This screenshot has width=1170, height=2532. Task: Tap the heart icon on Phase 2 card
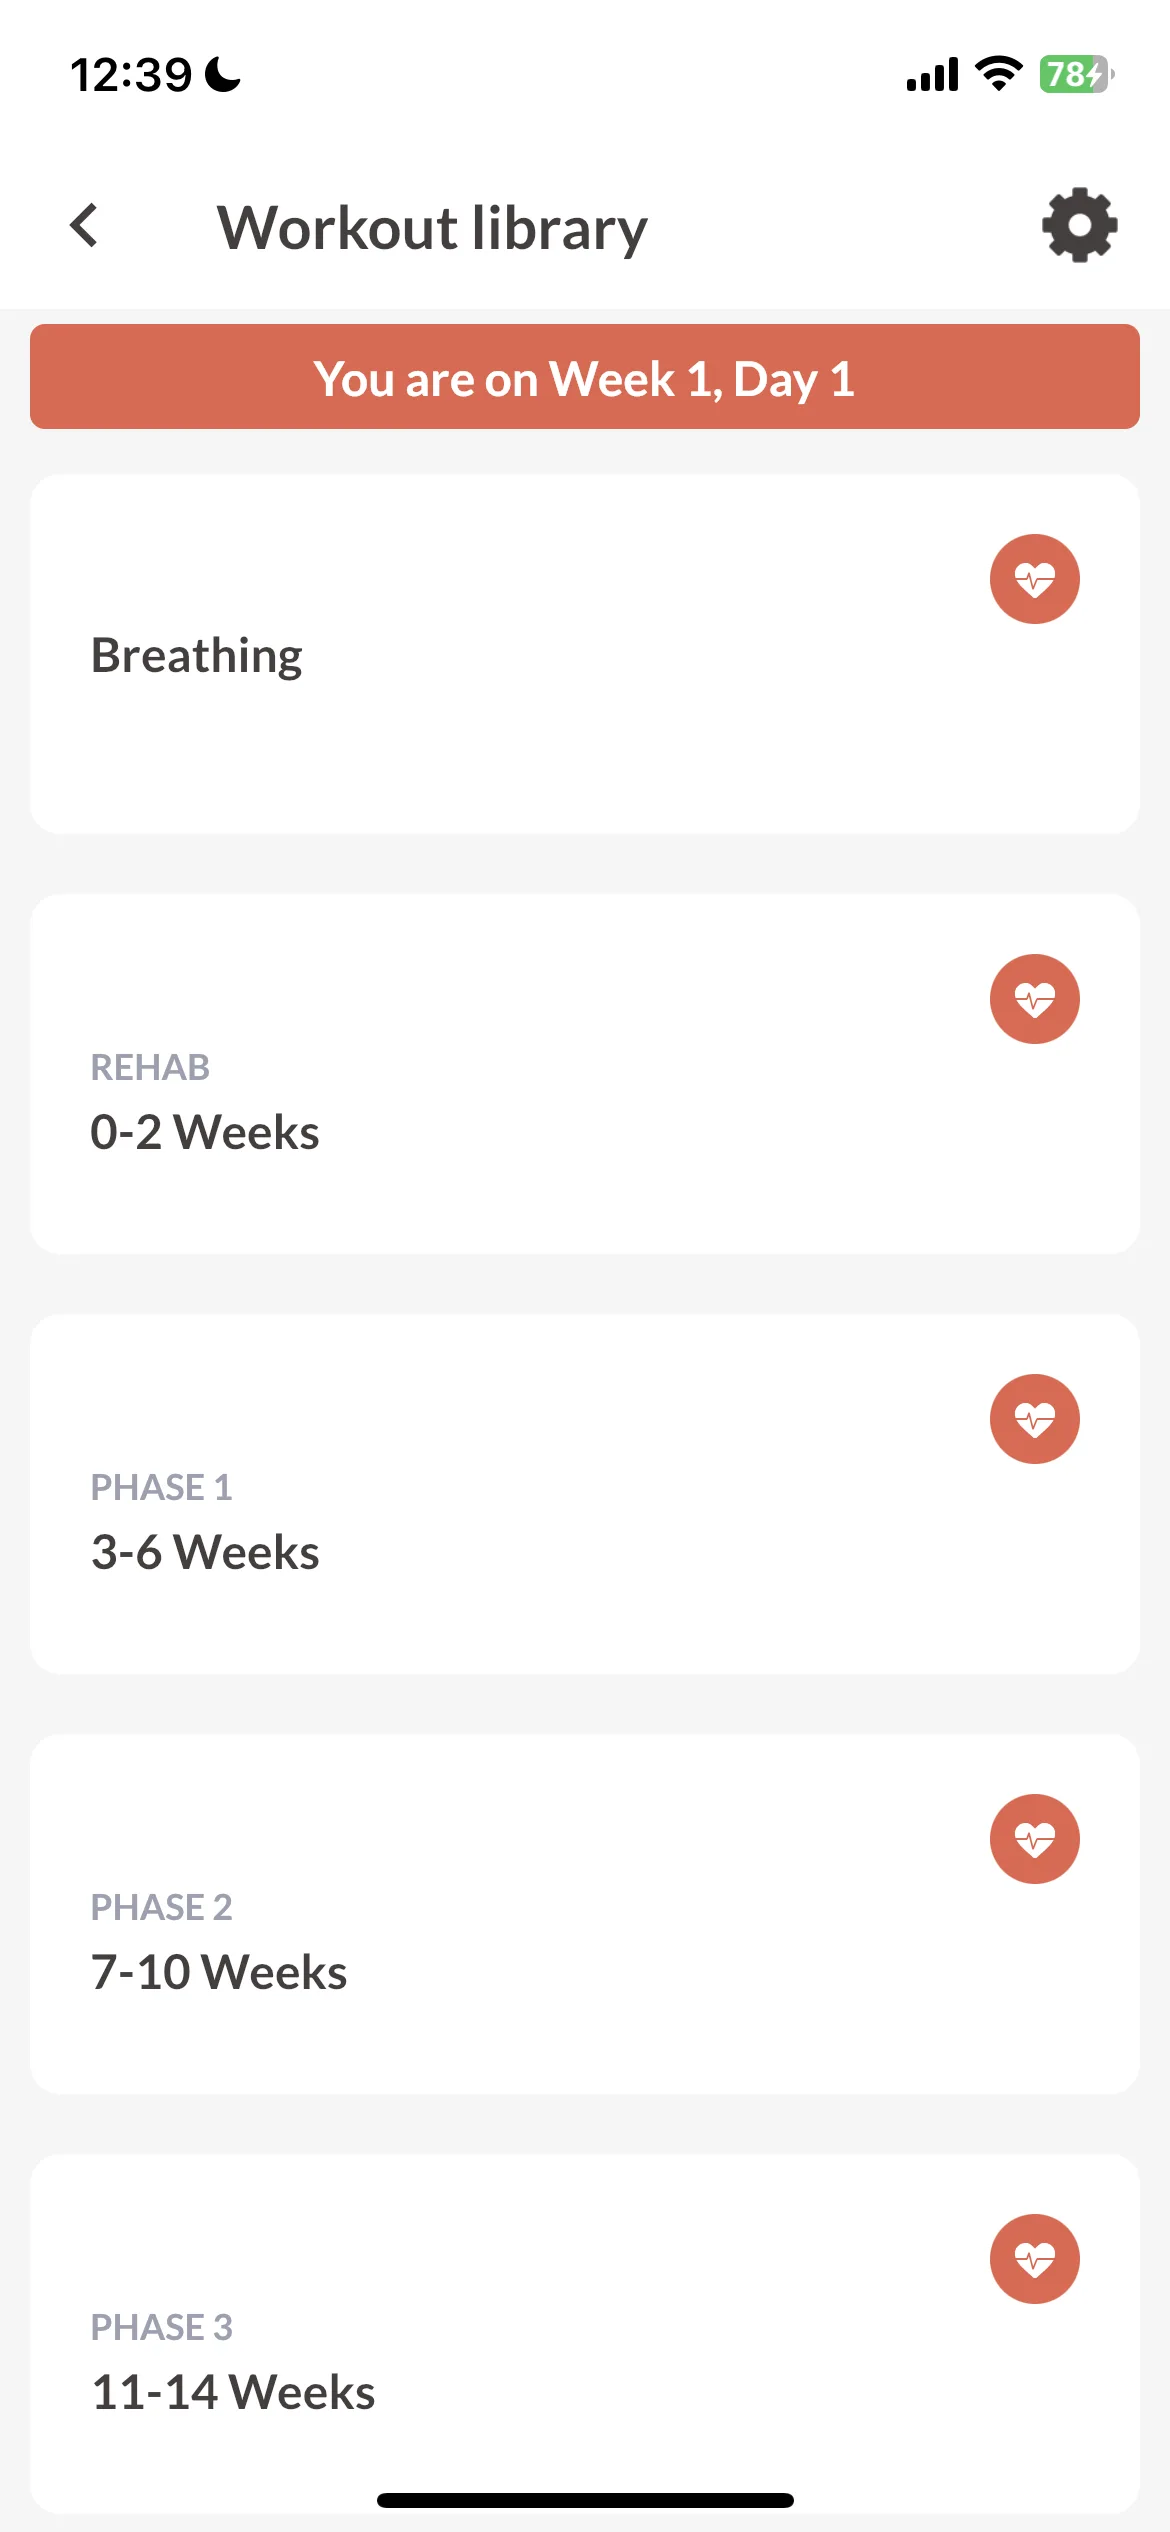tap(1034, 1839)
